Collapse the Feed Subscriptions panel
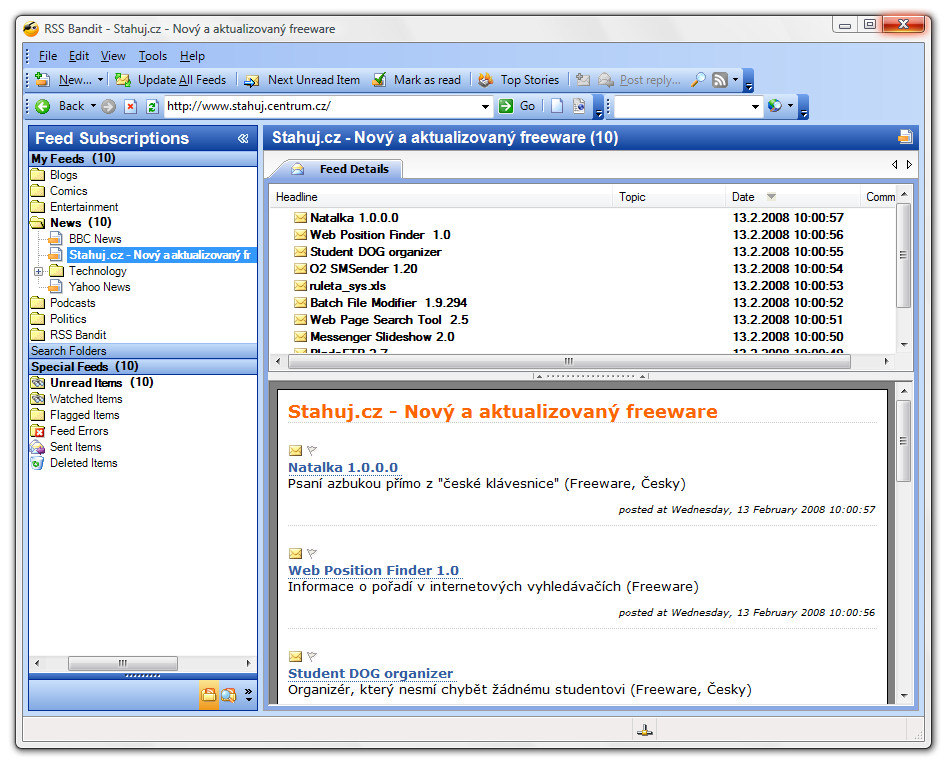The height and width of the screenshot is (765, 951). point(243,139)
